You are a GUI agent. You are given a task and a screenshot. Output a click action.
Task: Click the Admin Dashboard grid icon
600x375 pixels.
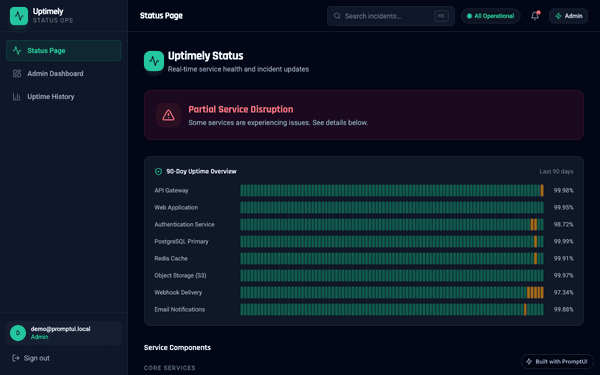pyautogui.click(x=17, y=73)
